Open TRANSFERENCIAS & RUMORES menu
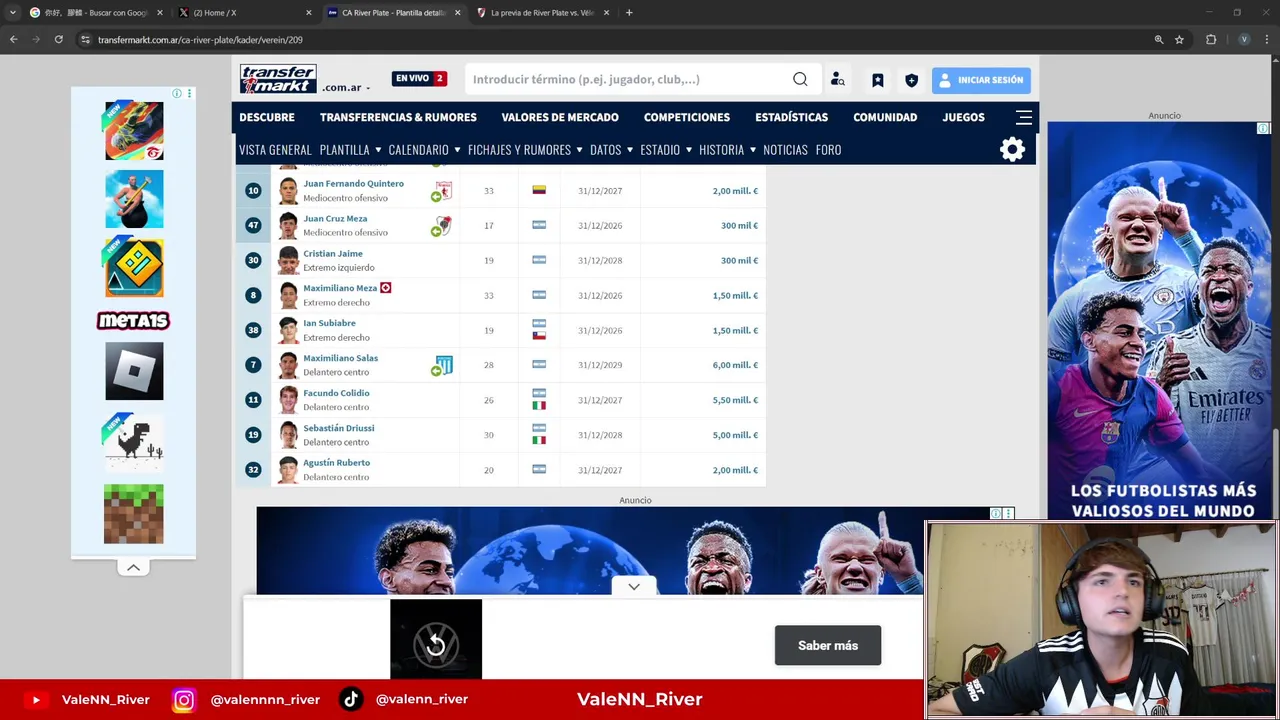Image resolution: width=1280 pixels, height=720 pixels. [398, 117]
